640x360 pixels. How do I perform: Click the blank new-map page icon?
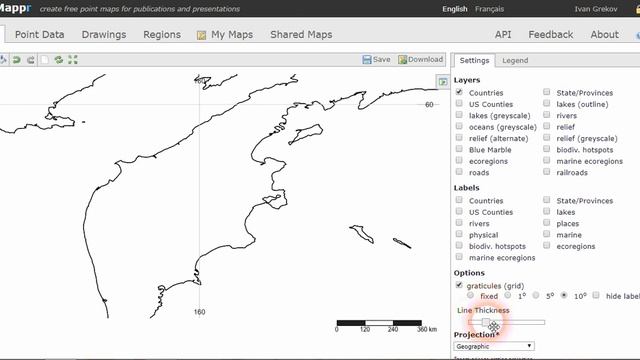click(x=44, y=60)
